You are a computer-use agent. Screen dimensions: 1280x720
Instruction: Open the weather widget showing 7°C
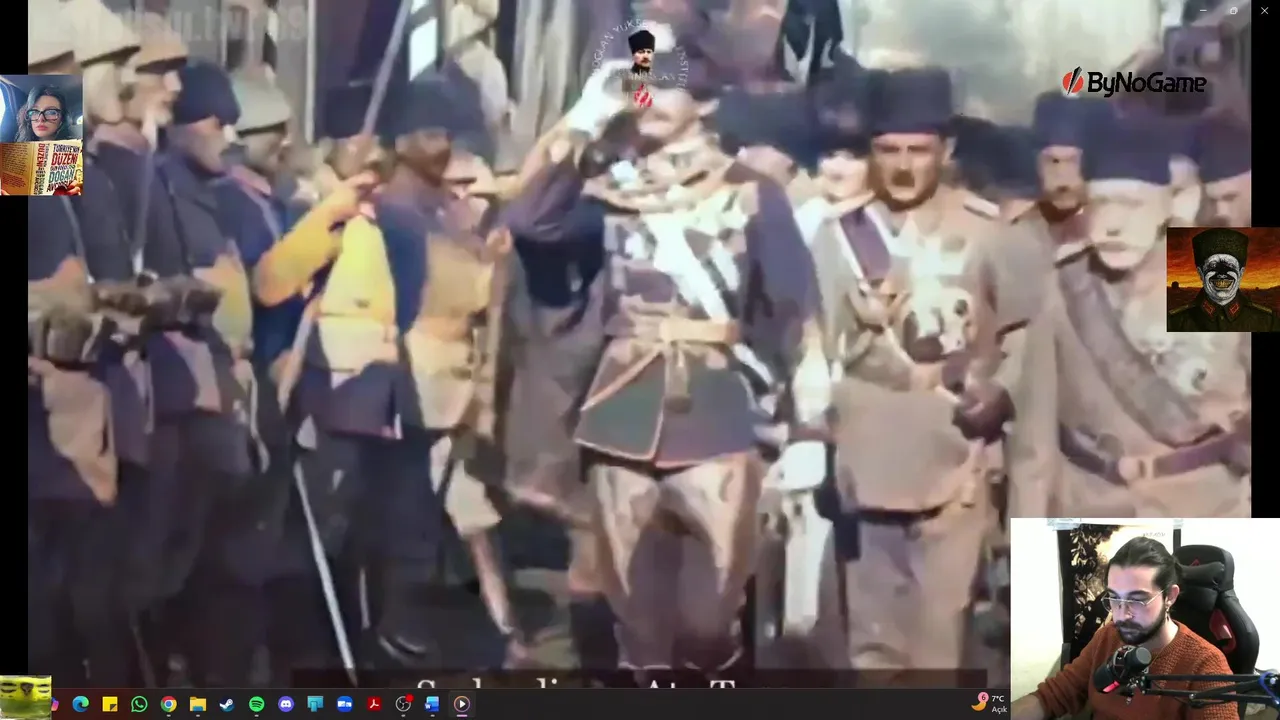click(989, 704)
